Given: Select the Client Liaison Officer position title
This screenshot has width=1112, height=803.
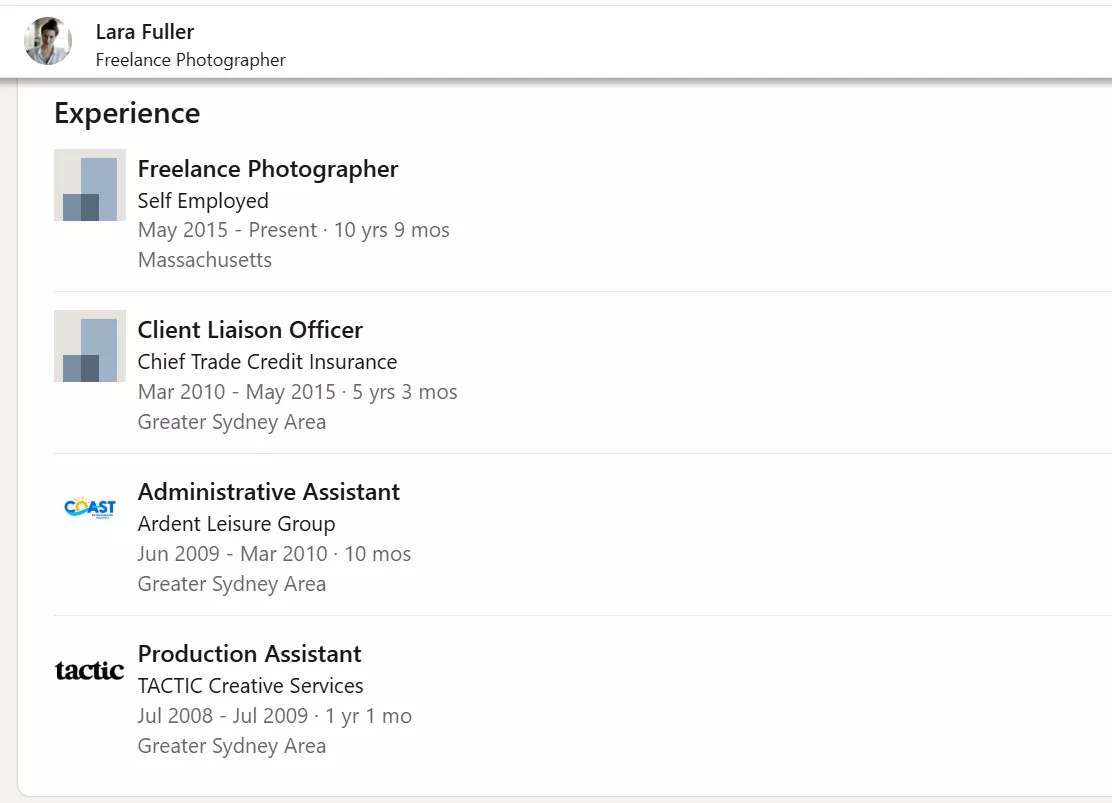Looking at the screenshot, I should pos(250,330).
